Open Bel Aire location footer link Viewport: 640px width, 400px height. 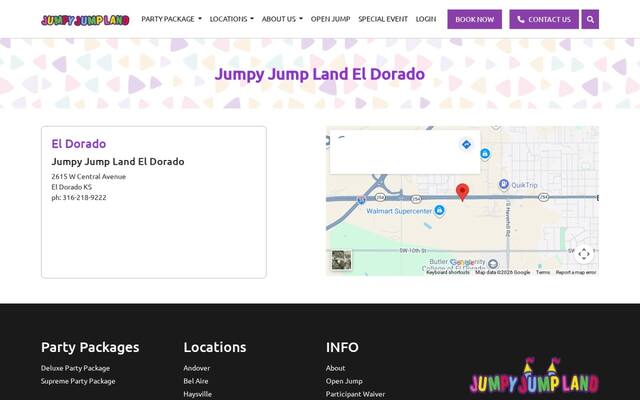[196, 381]
